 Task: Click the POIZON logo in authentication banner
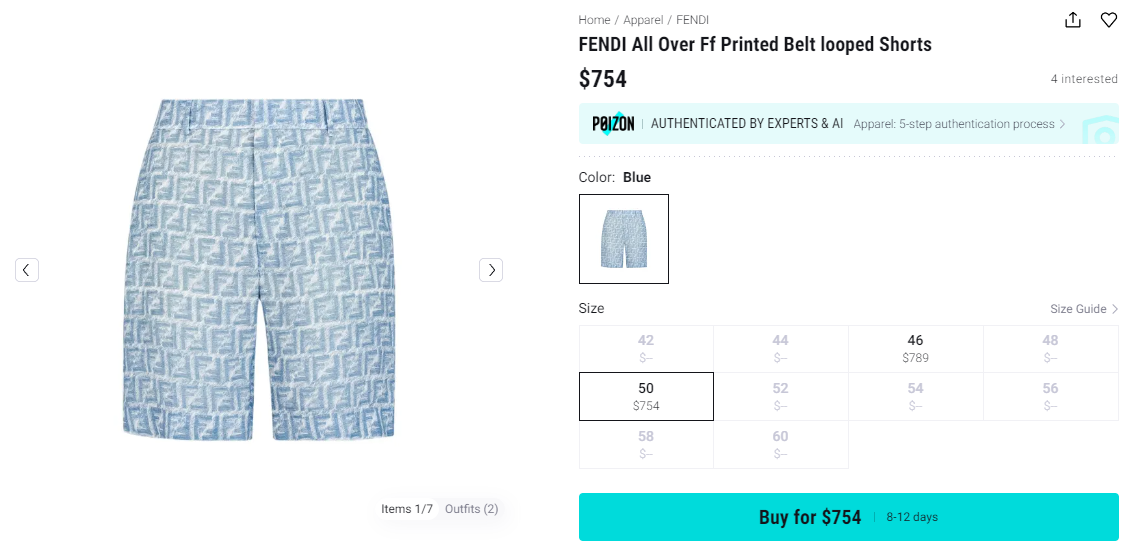(x=613, y=124)
